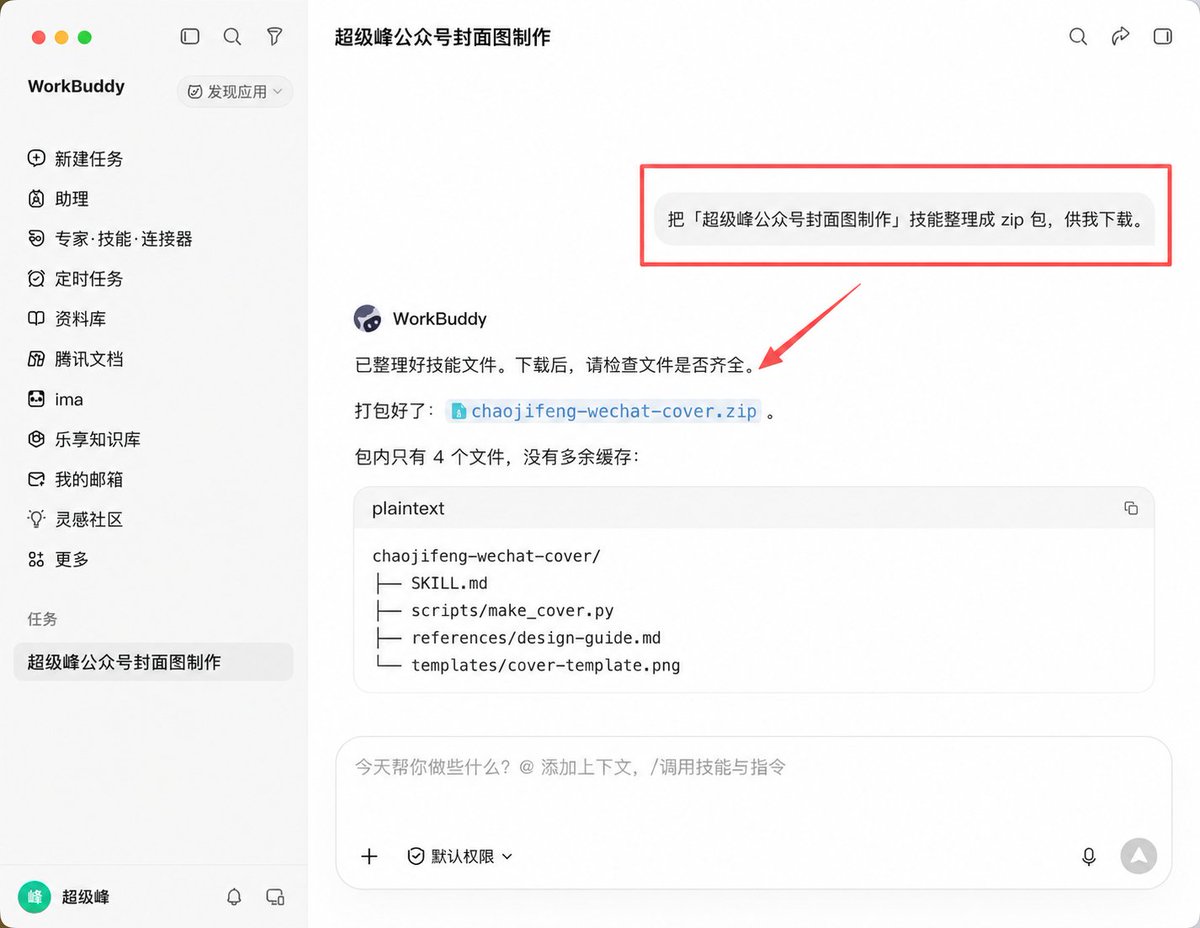Open the 发现应用 dropdown
The width and height of the screenshot is (1200, 928).
(x=235, y=91)
